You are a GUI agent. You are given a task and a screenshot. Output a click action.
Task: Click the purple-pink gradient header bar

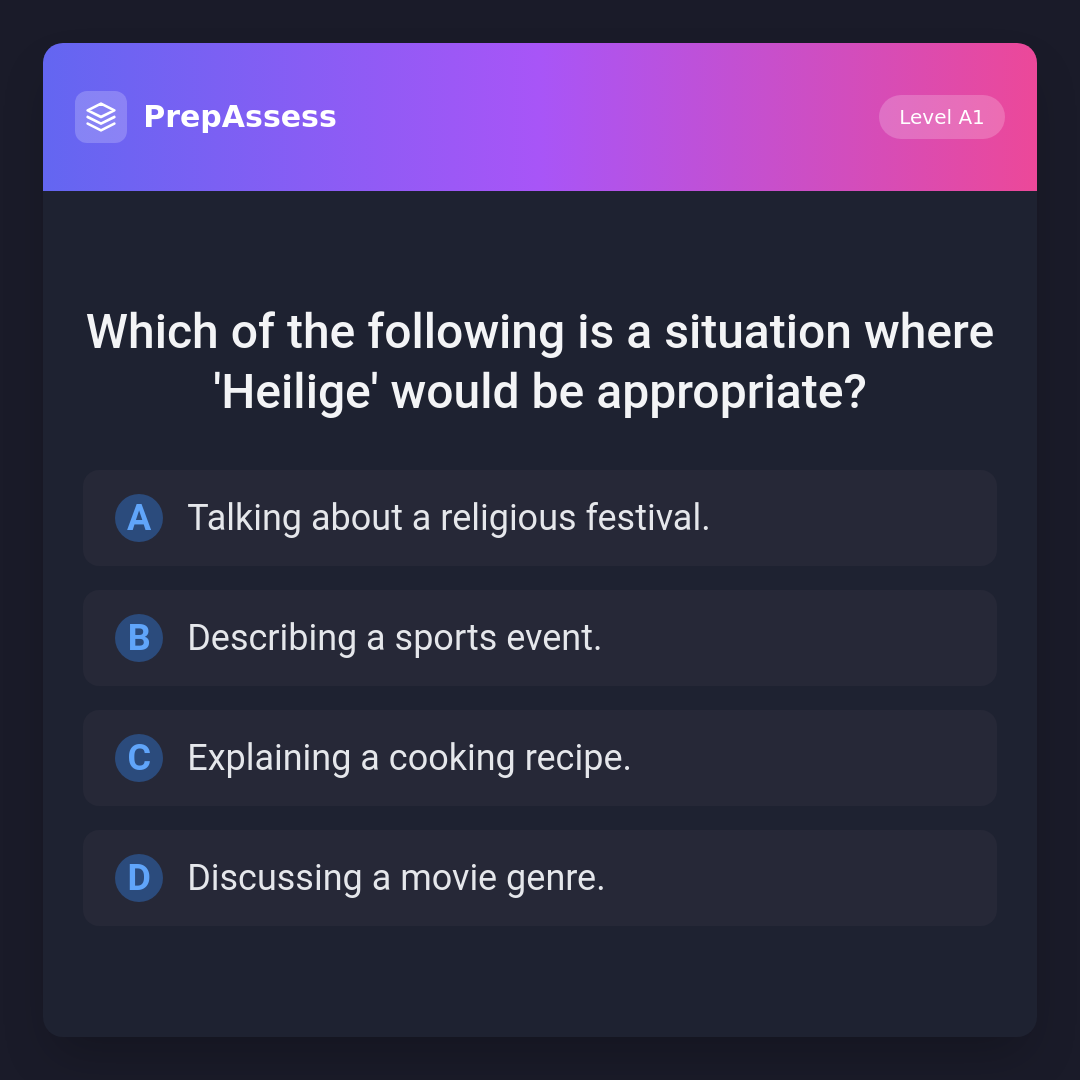point(600,117)
